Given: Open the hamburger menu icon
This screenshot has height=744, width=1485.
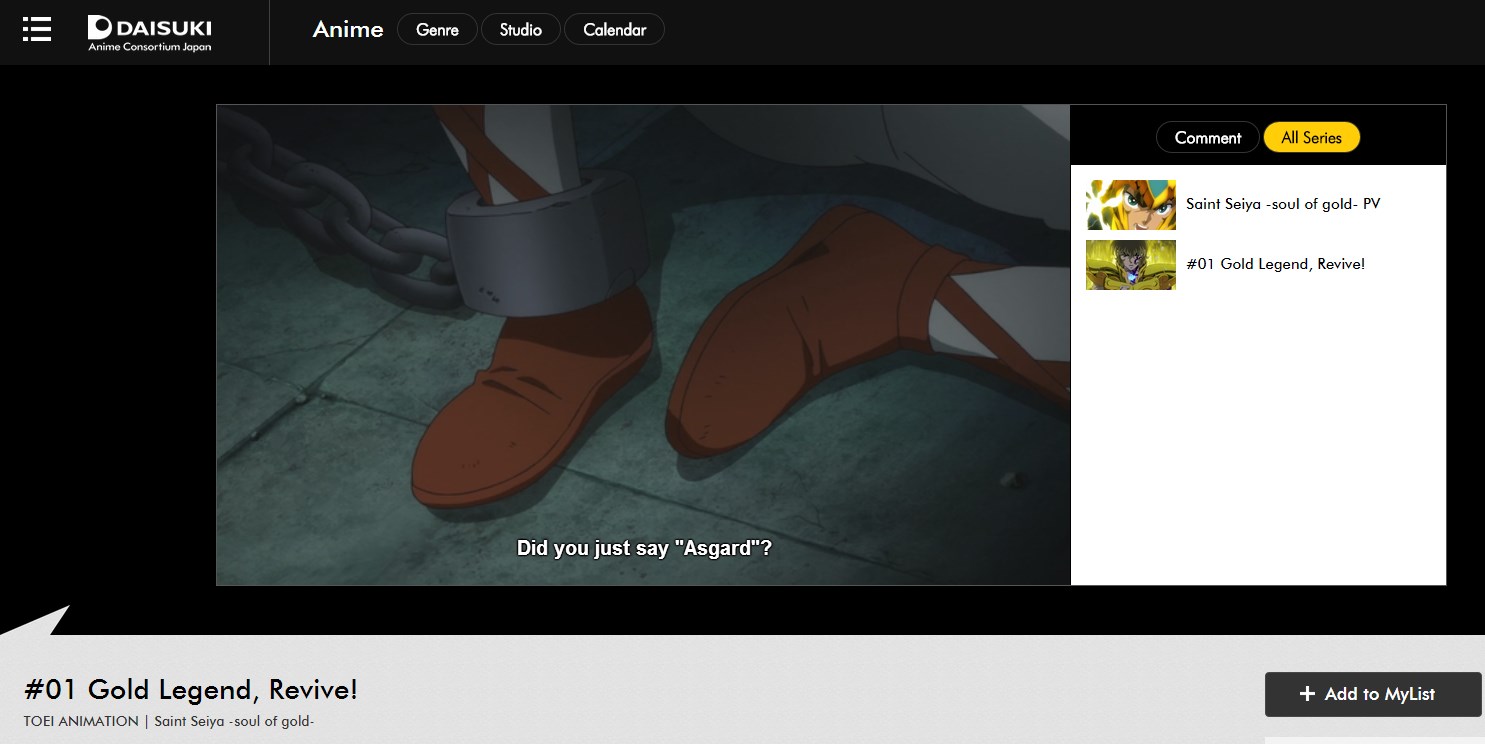Looking at the screenshot, I should (37, 29).
